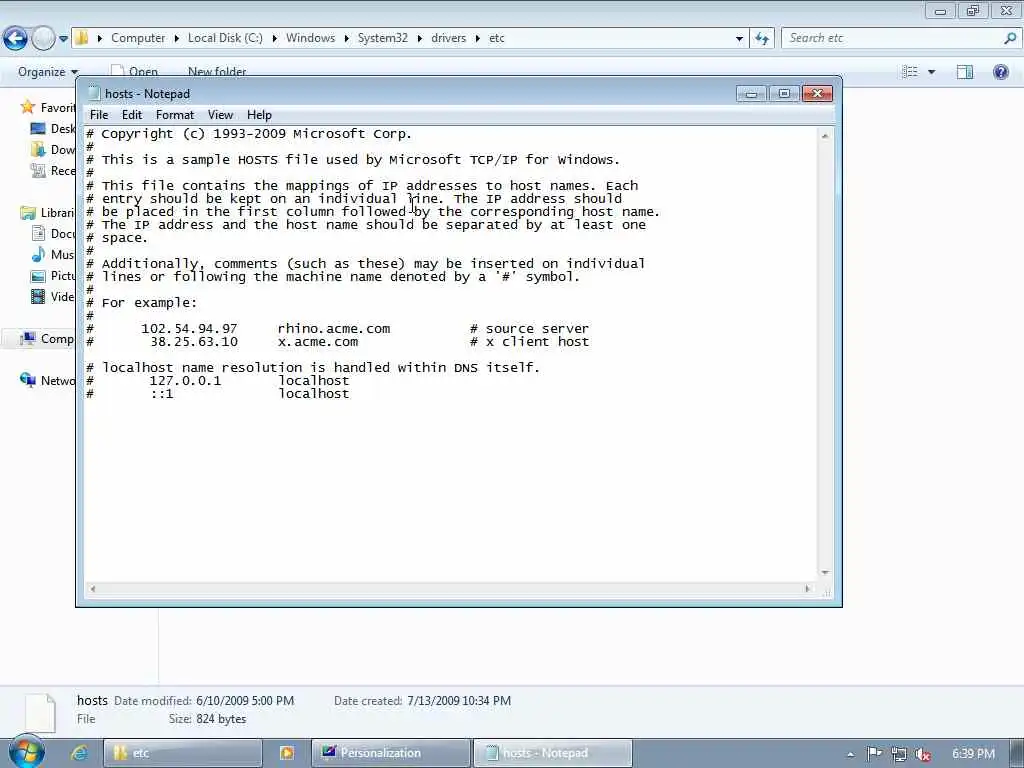Click Notepad horizontal scrollbar left arrow

93,589
